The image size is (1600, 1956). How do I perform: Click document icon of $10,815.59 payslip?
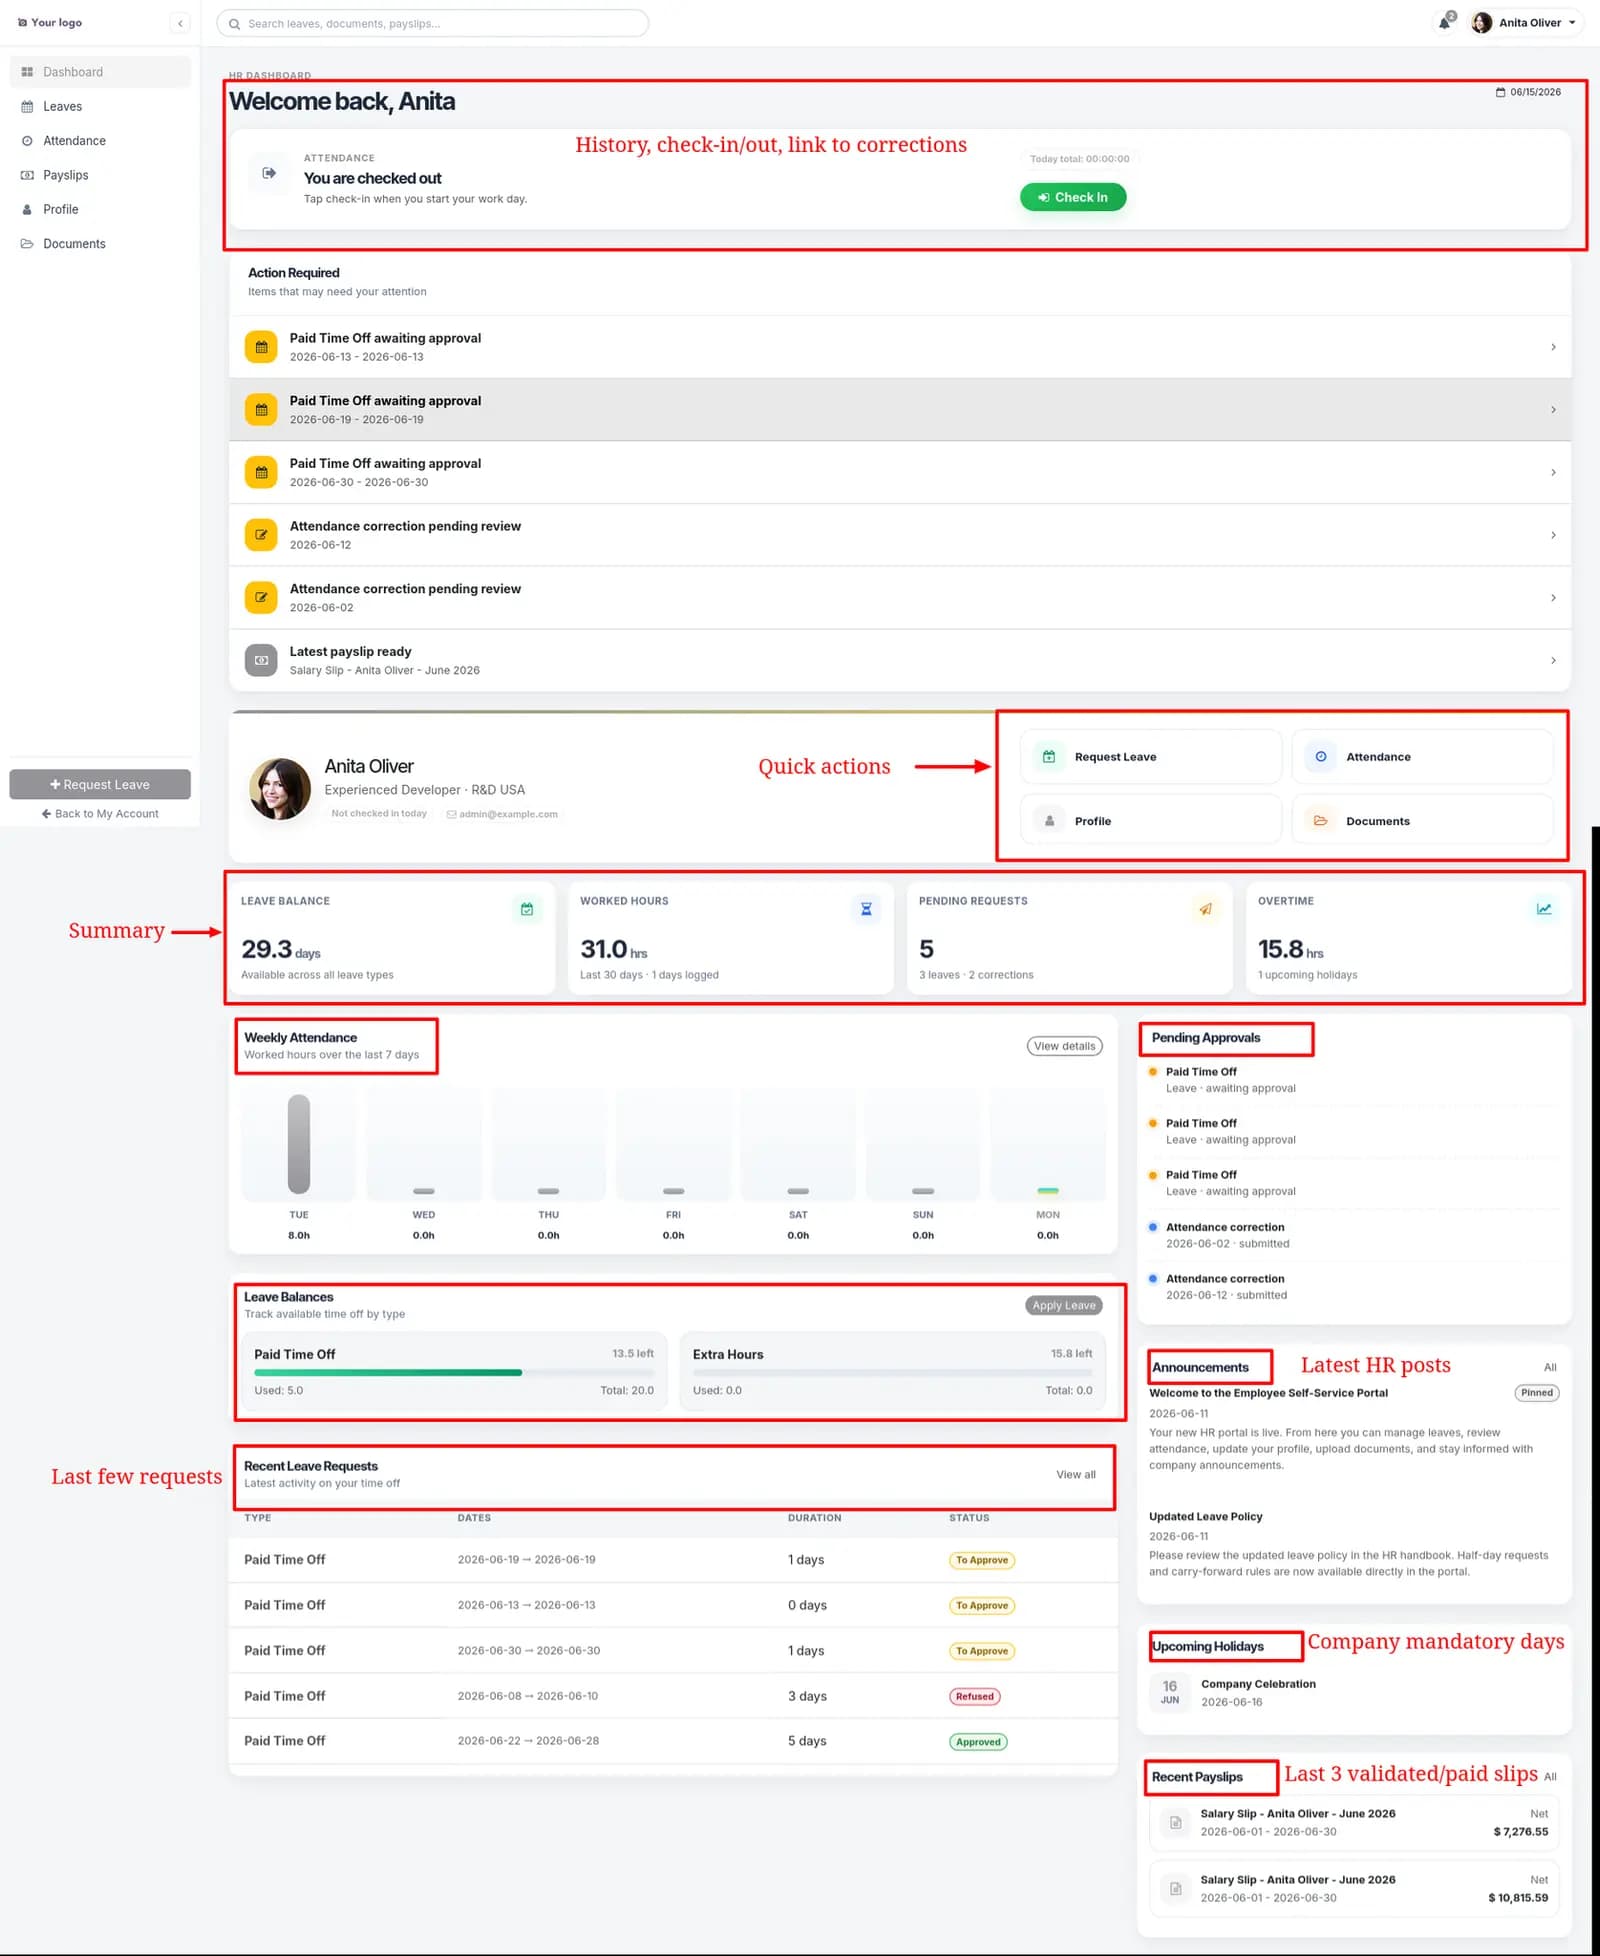pos(1176,1889)
